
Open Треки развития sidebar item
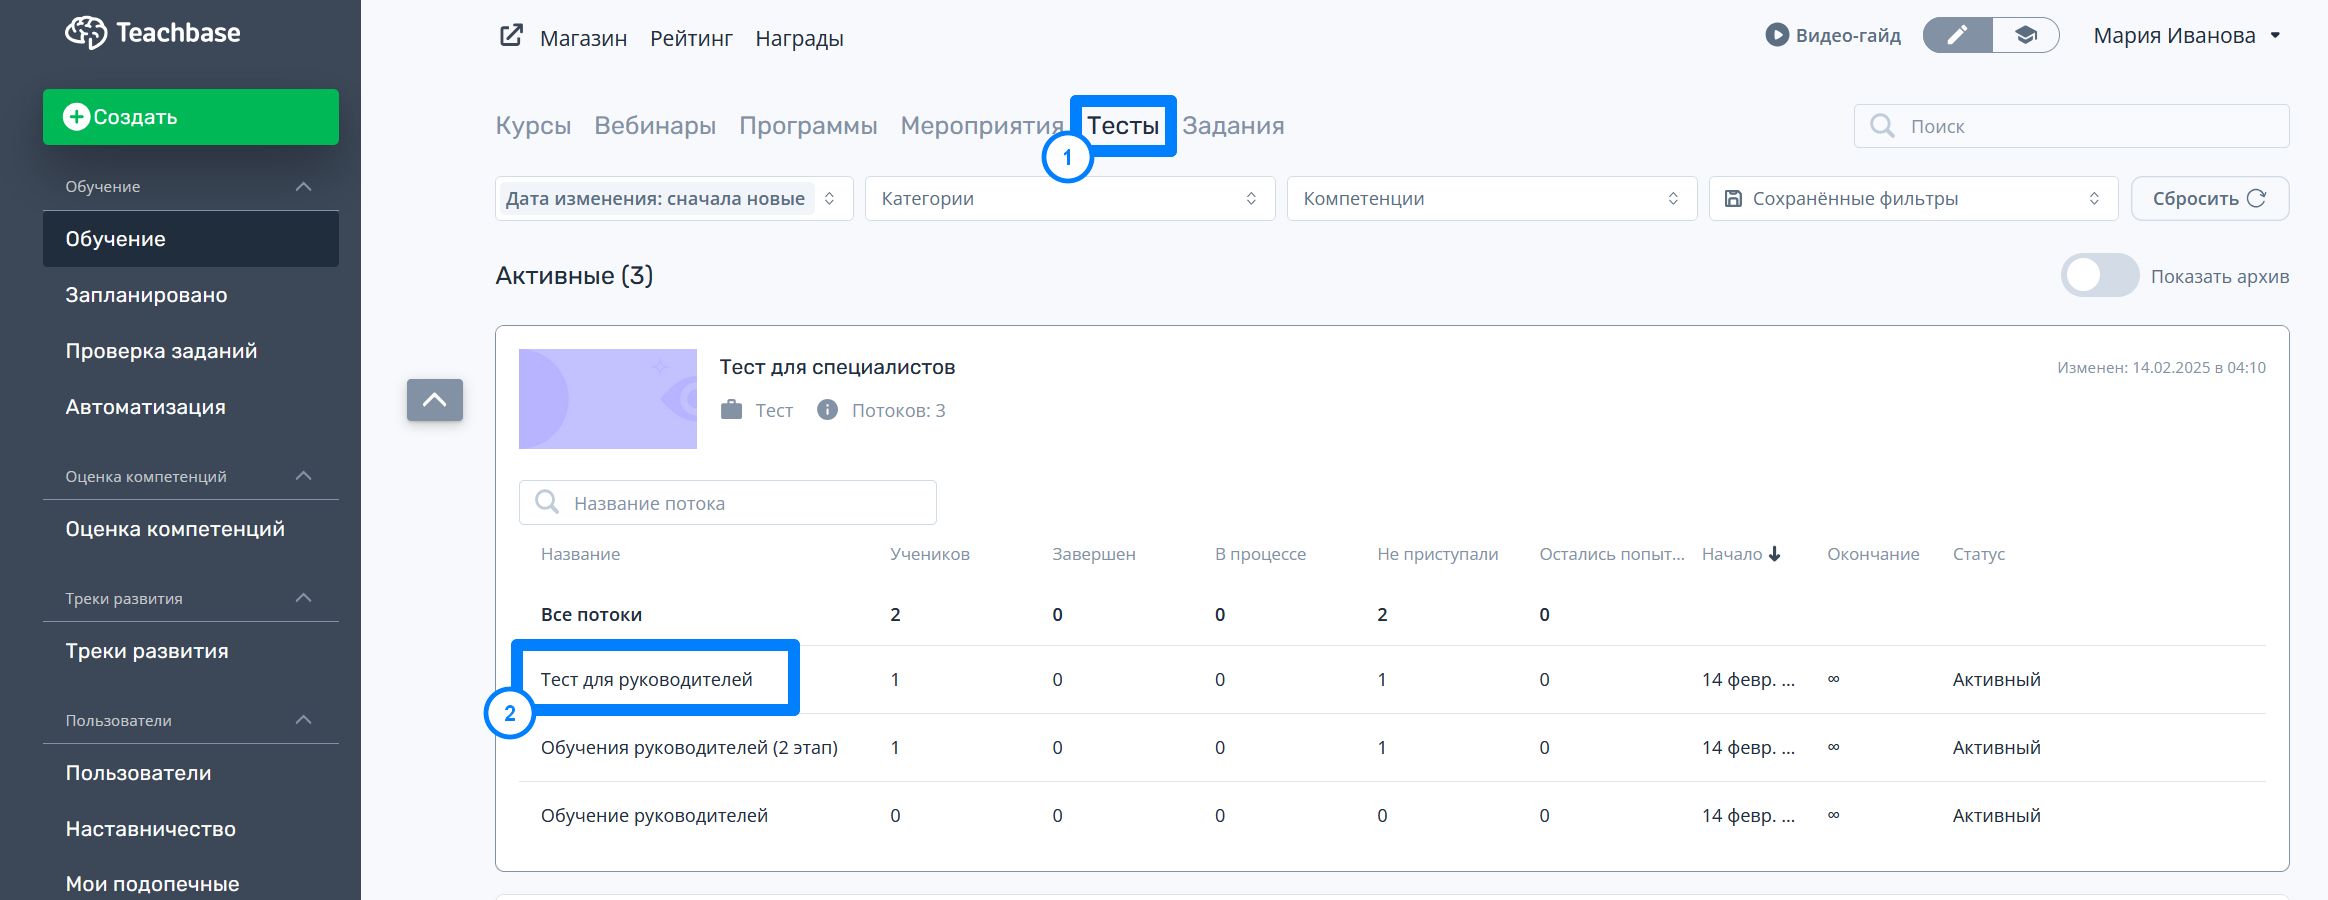(x=147, y=651)
